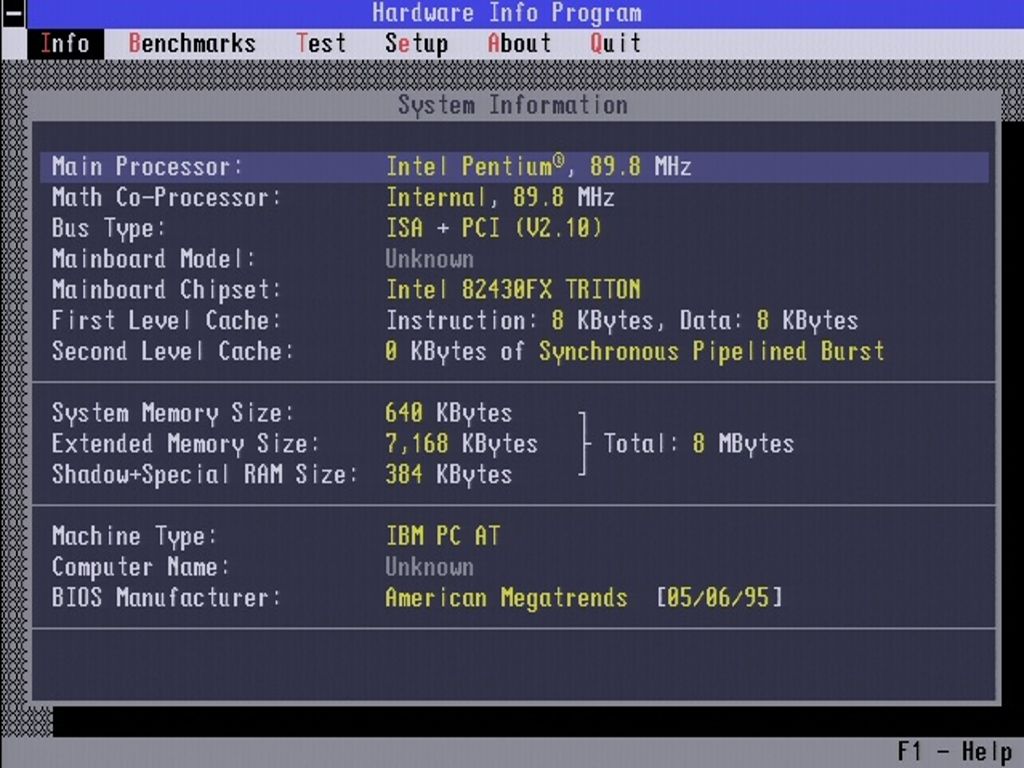Open the Setup menu
Viewport: 1024px width, 768px height.
click(x=416, y=44)
